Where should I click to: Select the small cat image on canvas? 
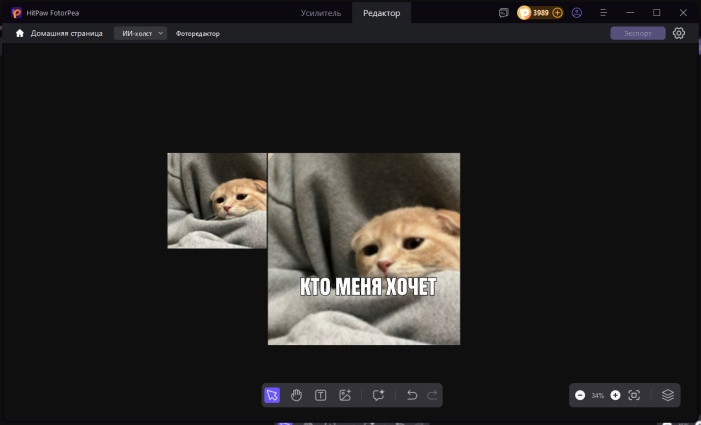217,201
